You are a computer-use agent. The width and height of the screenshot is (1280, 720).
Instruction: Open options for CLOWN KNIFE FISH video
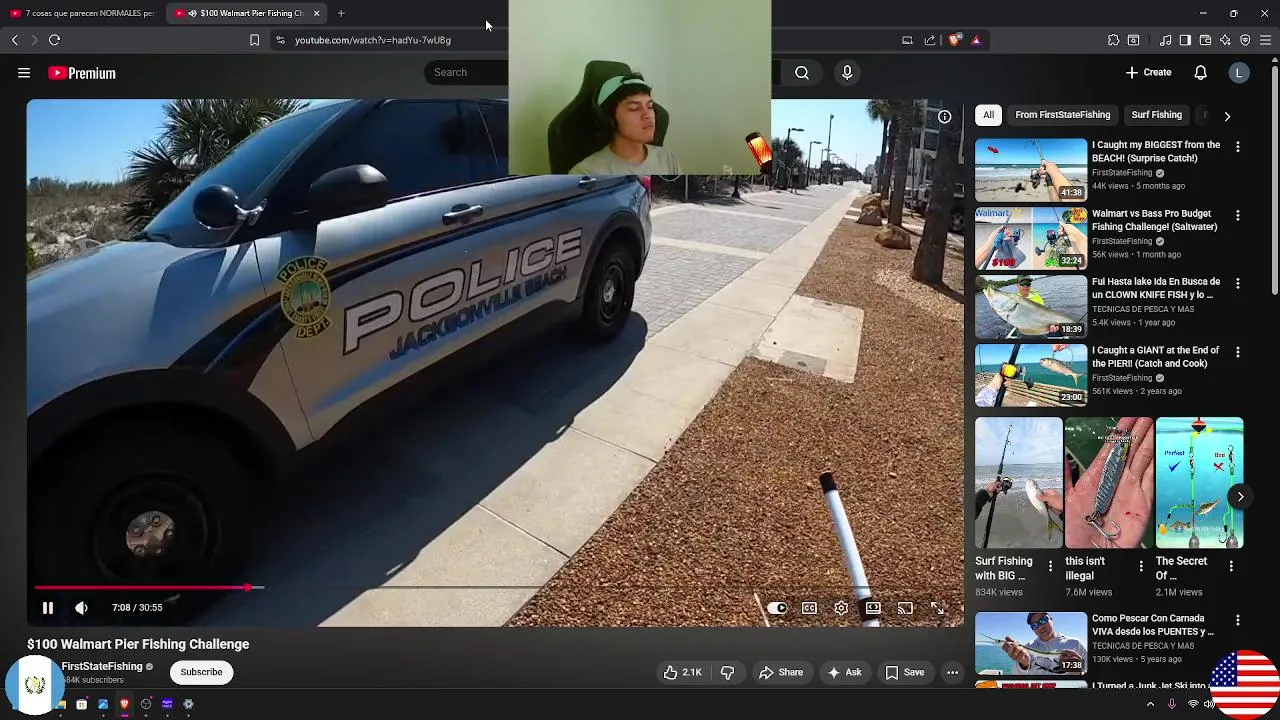pos(1237,284)
